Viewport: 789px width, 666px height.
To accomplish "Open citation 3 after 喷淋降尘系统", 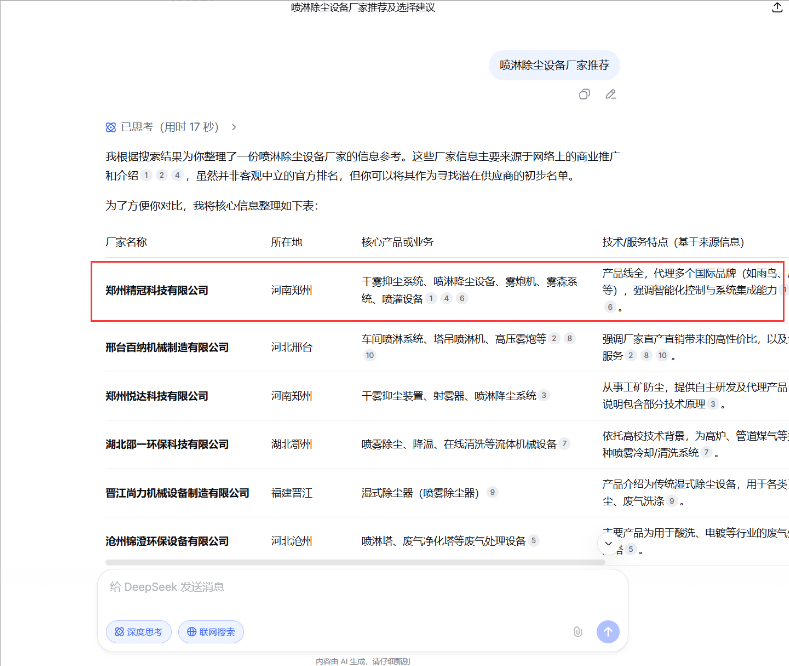I will tap(544, 395).
